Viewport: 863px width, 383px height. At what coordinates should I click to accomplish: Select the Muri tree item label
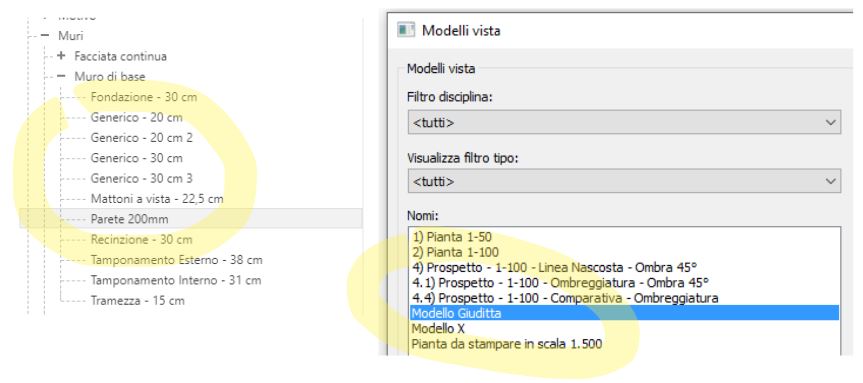point(71,36)
